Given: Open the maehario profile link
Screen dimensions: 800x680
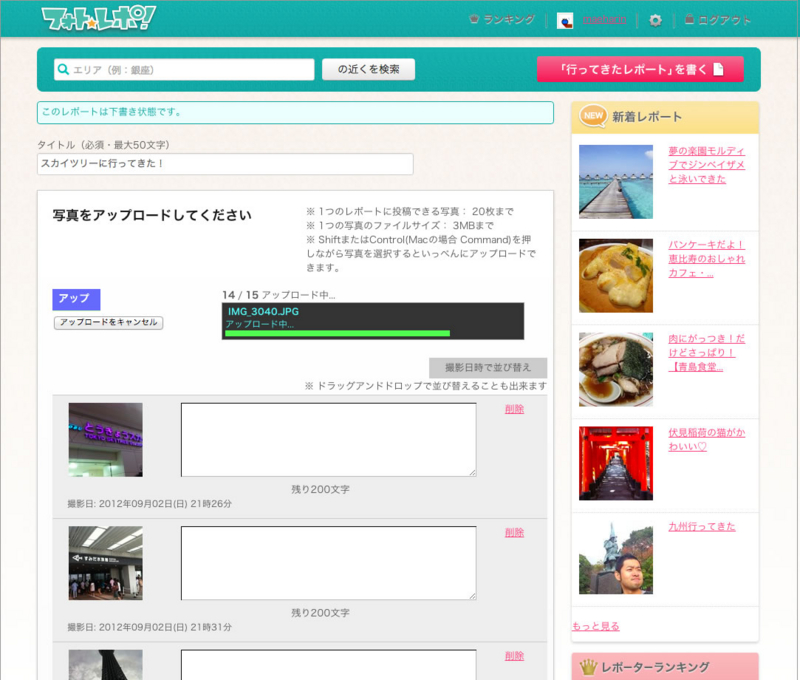Looking at the screenshot, I should (604, 20).
